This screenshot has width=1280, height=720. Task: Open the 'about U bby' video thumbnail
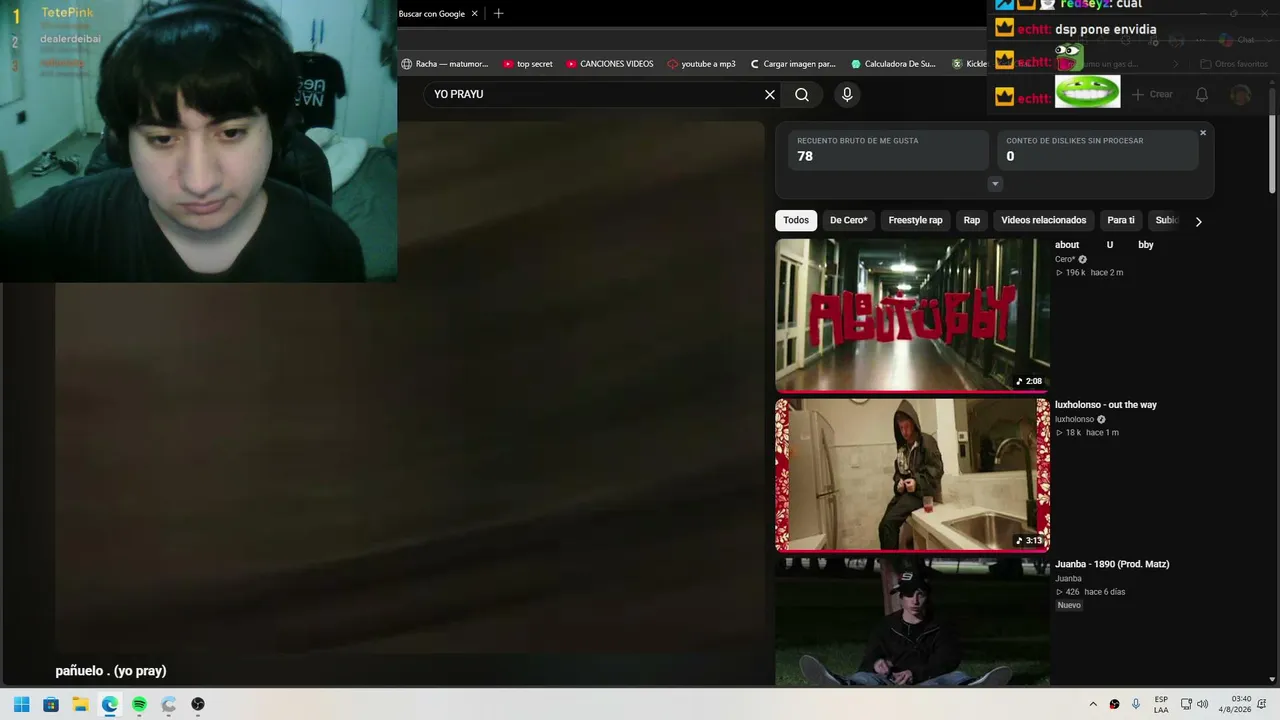click(x=913, y=315)
